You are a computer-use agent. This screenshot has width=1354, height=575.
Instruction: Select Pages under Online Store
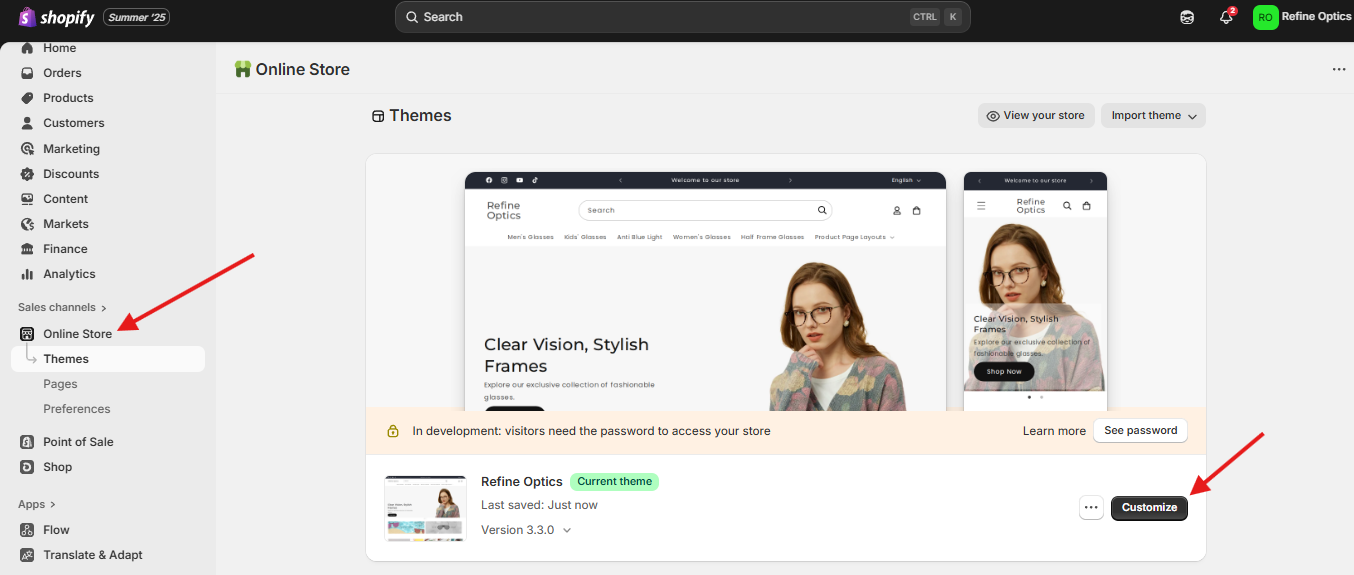tap(60, 384)
